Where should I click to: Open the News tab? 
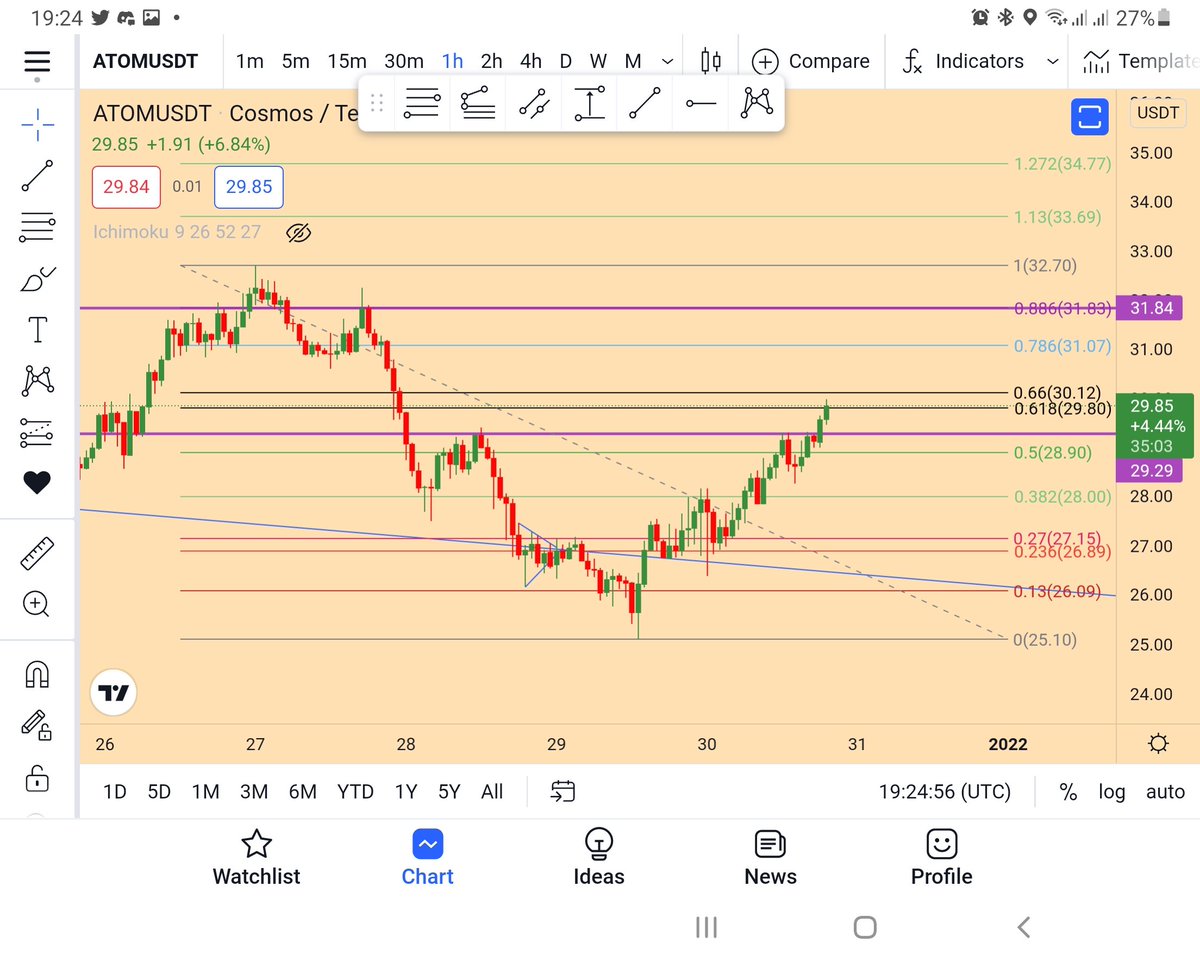(770, 858)
